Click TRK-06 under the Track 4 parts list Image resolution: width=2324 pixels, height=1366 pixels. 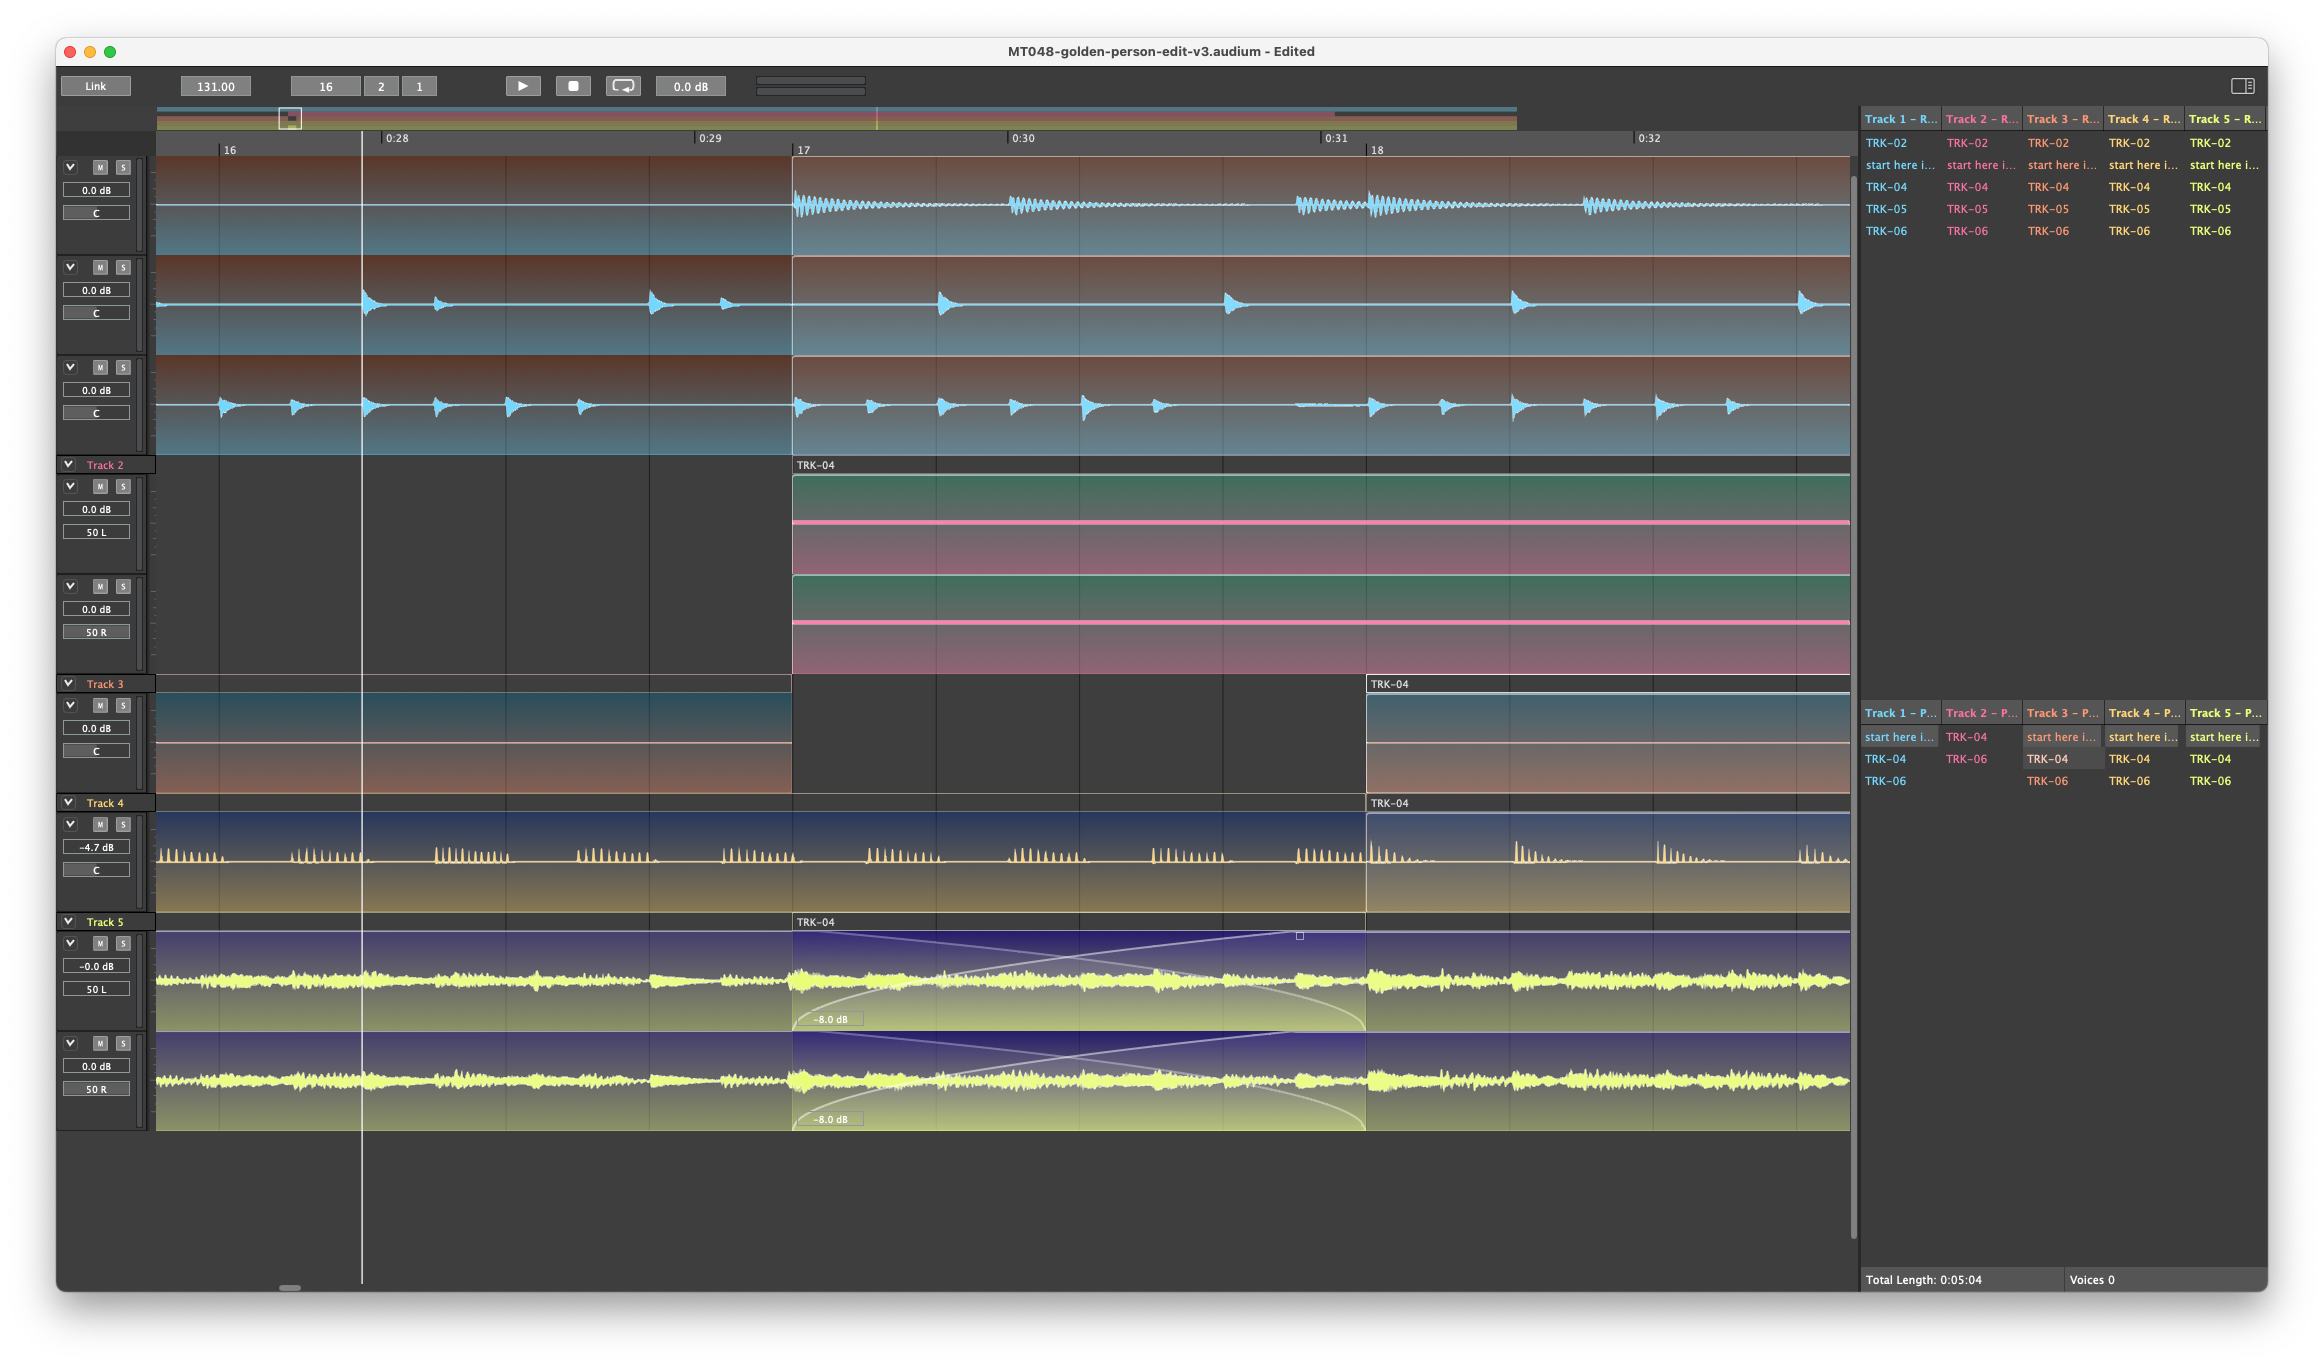(x=2129, y=781)
